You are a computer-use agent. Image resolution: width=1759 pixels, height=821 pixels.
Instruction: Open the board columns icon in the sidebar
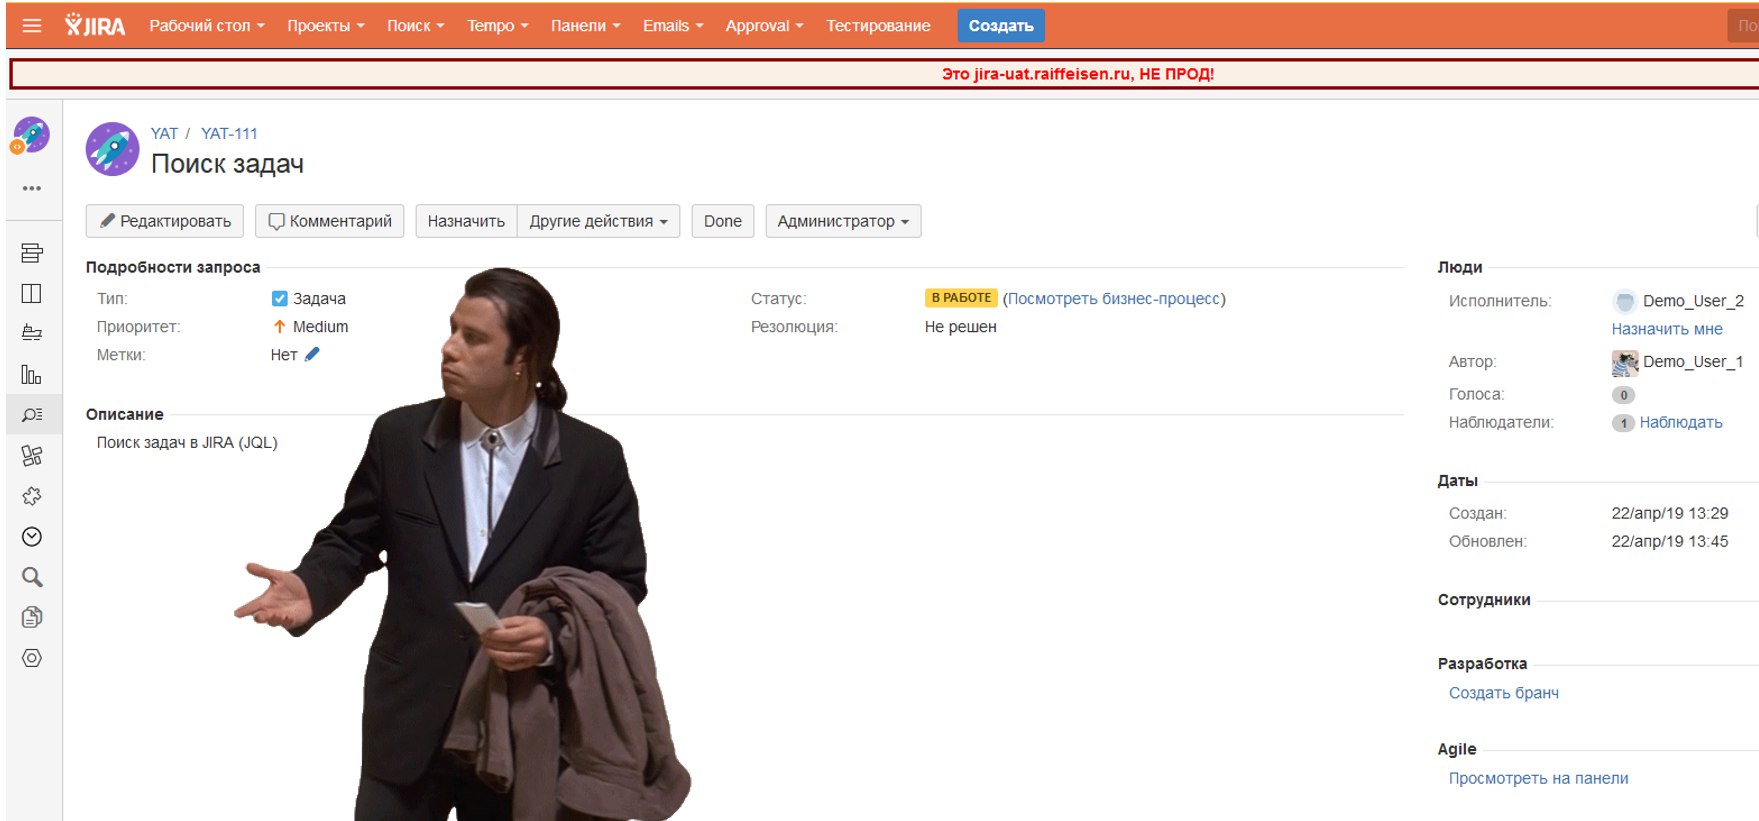coord(32,293)
